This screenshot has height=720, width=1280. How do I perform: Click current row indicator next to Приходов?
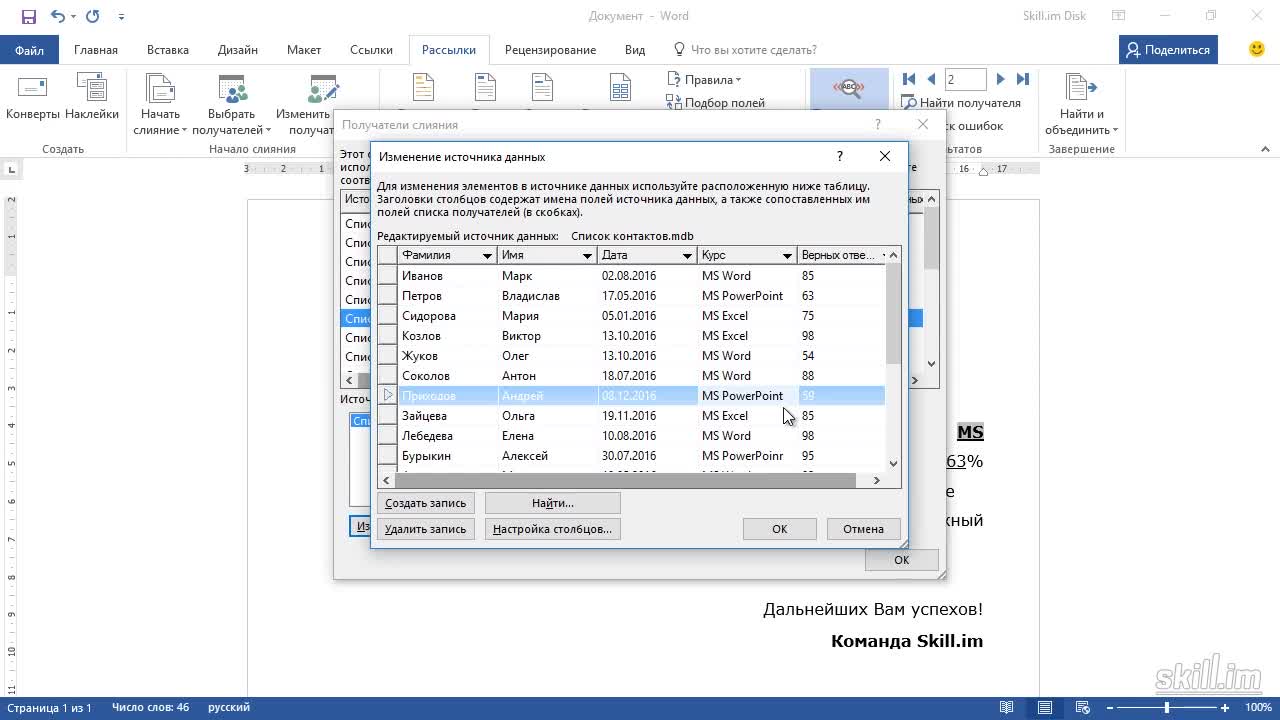[x=388, y=395]
